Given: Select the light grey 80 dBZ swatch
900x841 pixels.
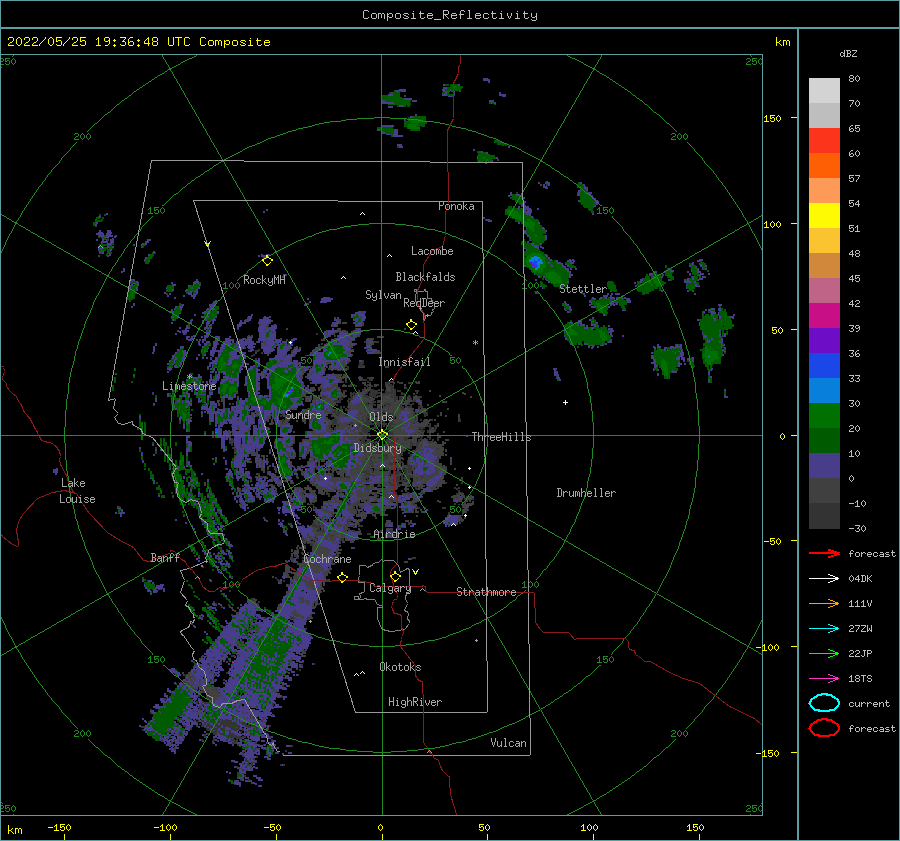Looking at the screenshot, I should (x=824, y=90).
